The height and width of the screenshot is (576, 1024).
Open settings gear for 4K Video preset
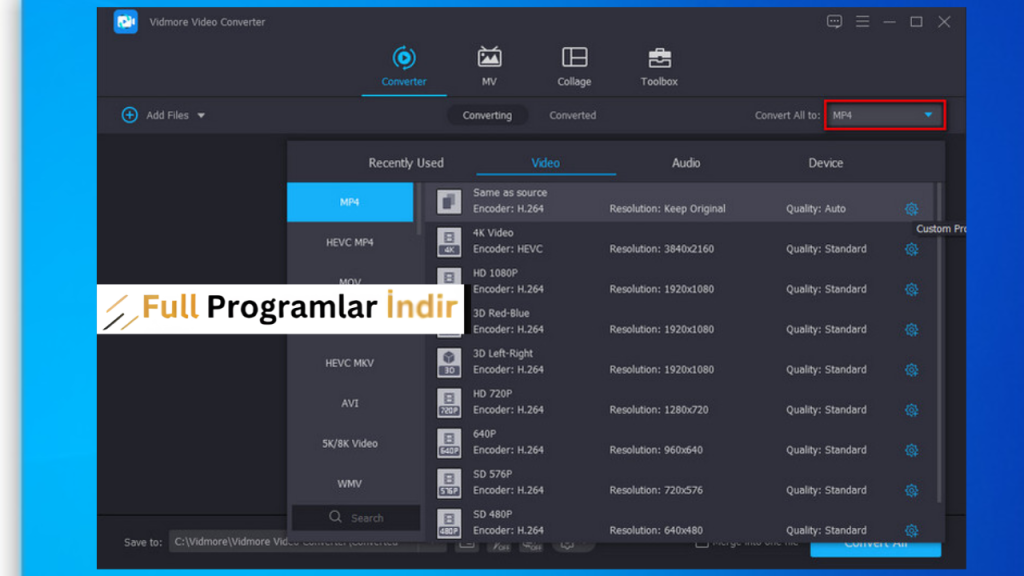(911, 249)
